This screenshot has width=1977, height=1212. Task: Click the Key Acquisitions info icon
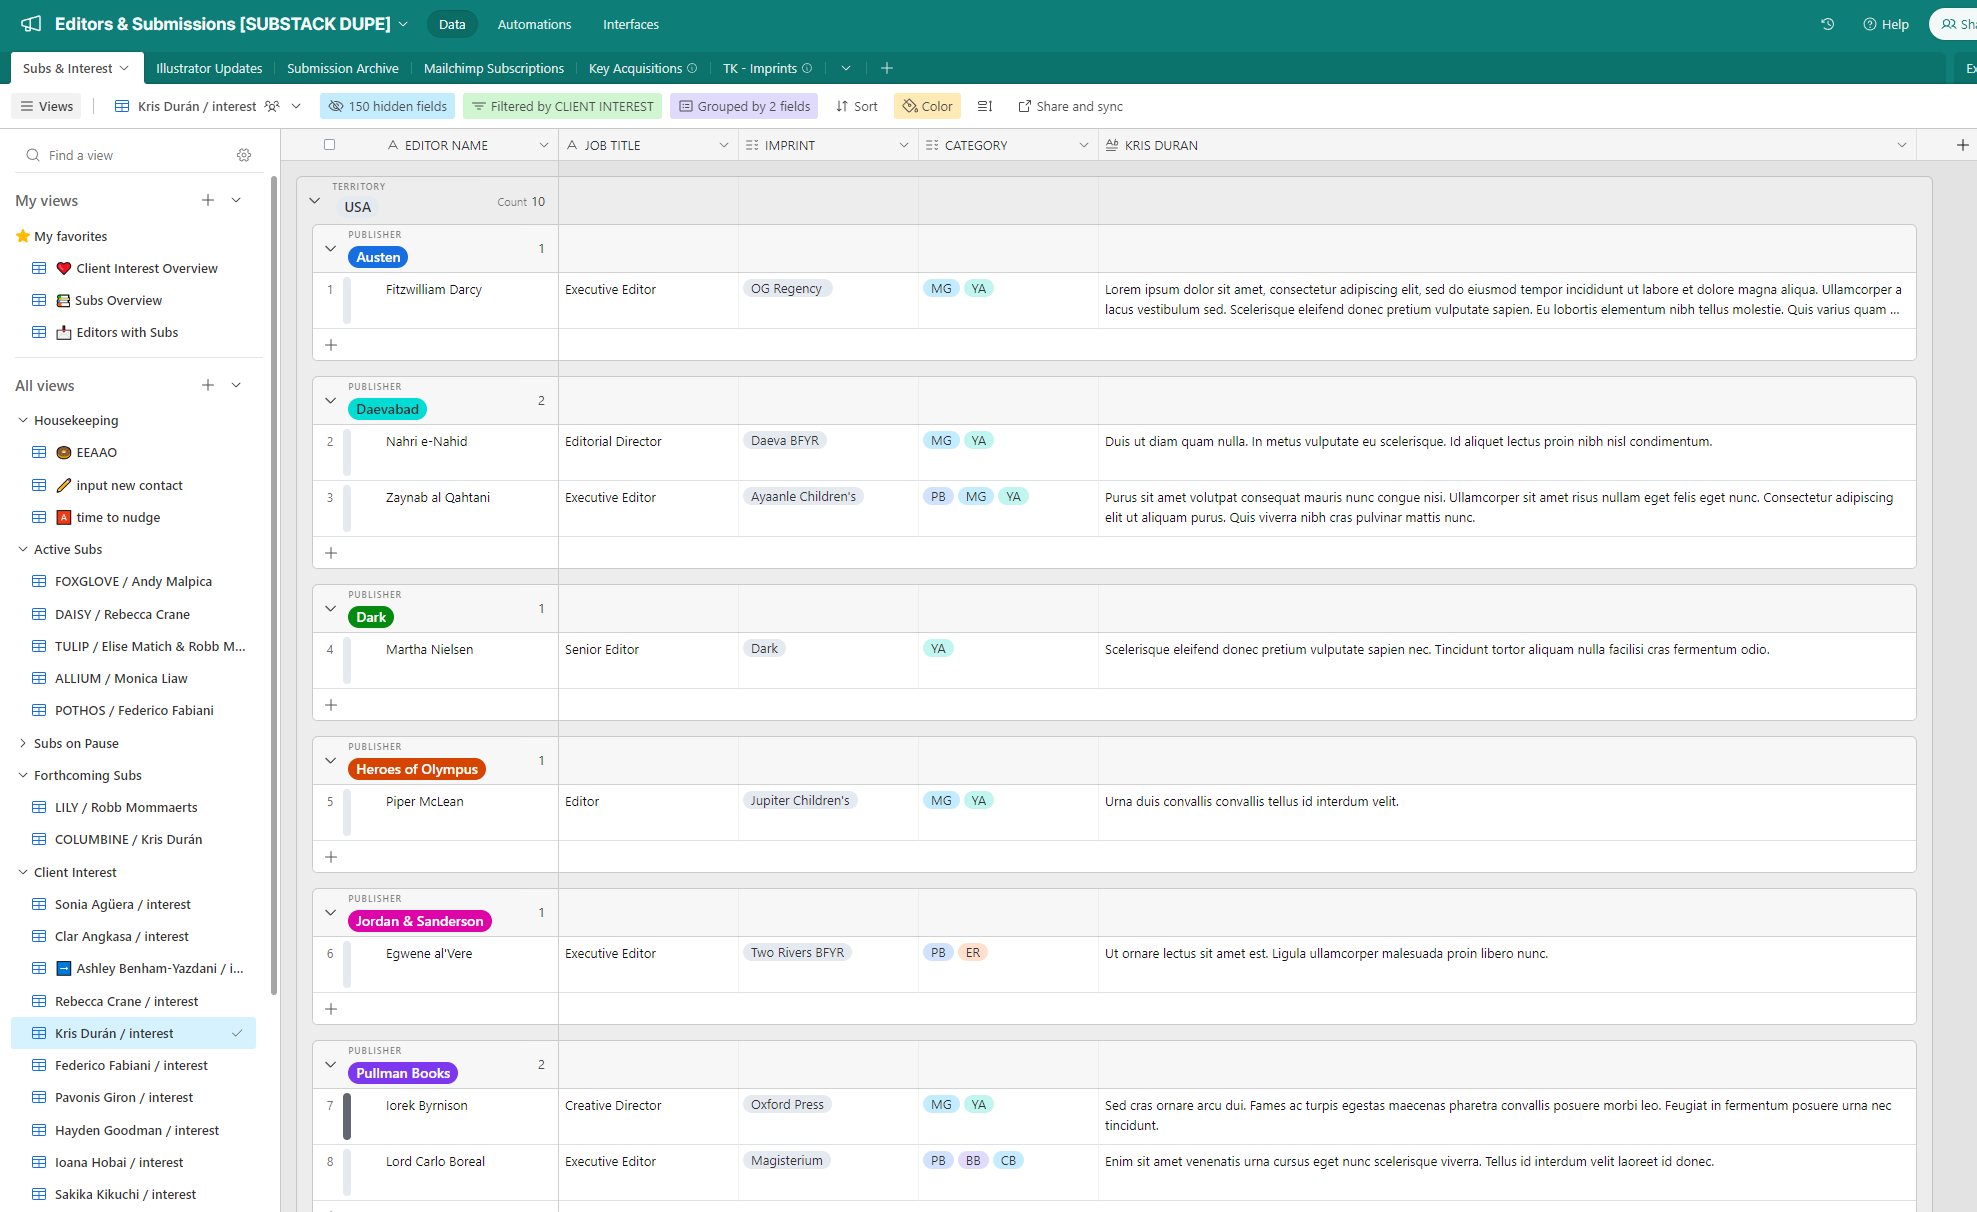click(692, 68)
